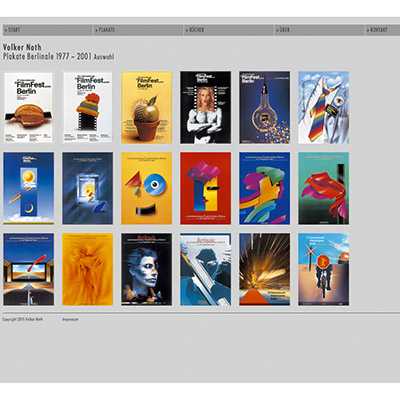Open the orange poster with the flame-like figure

(x=88, y=269)
